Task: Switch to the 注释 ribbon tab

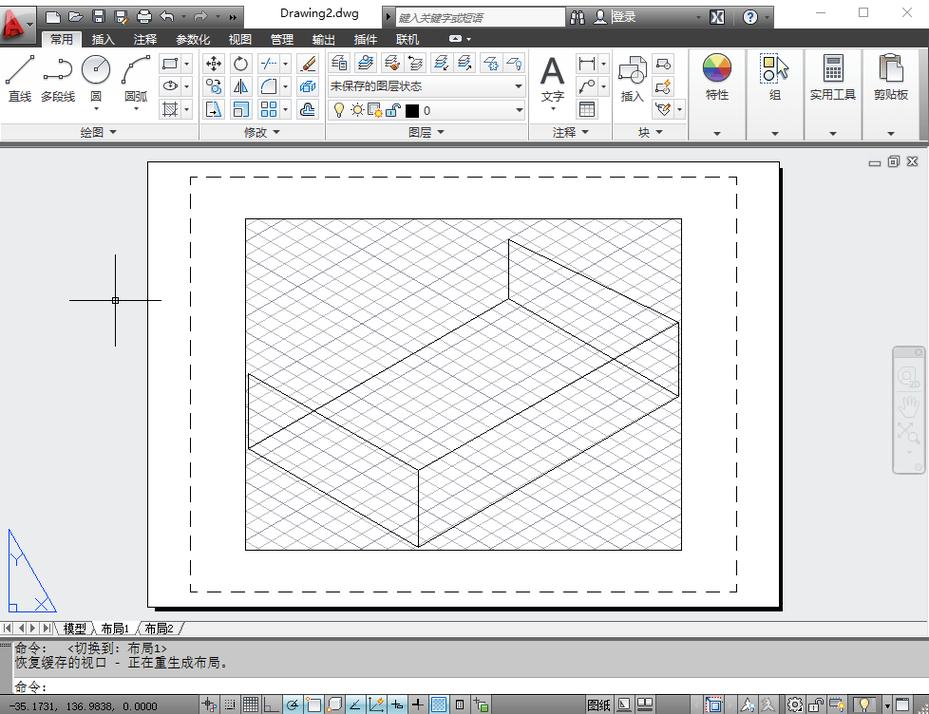Action: pyautogui.click(x=145, y=40)
